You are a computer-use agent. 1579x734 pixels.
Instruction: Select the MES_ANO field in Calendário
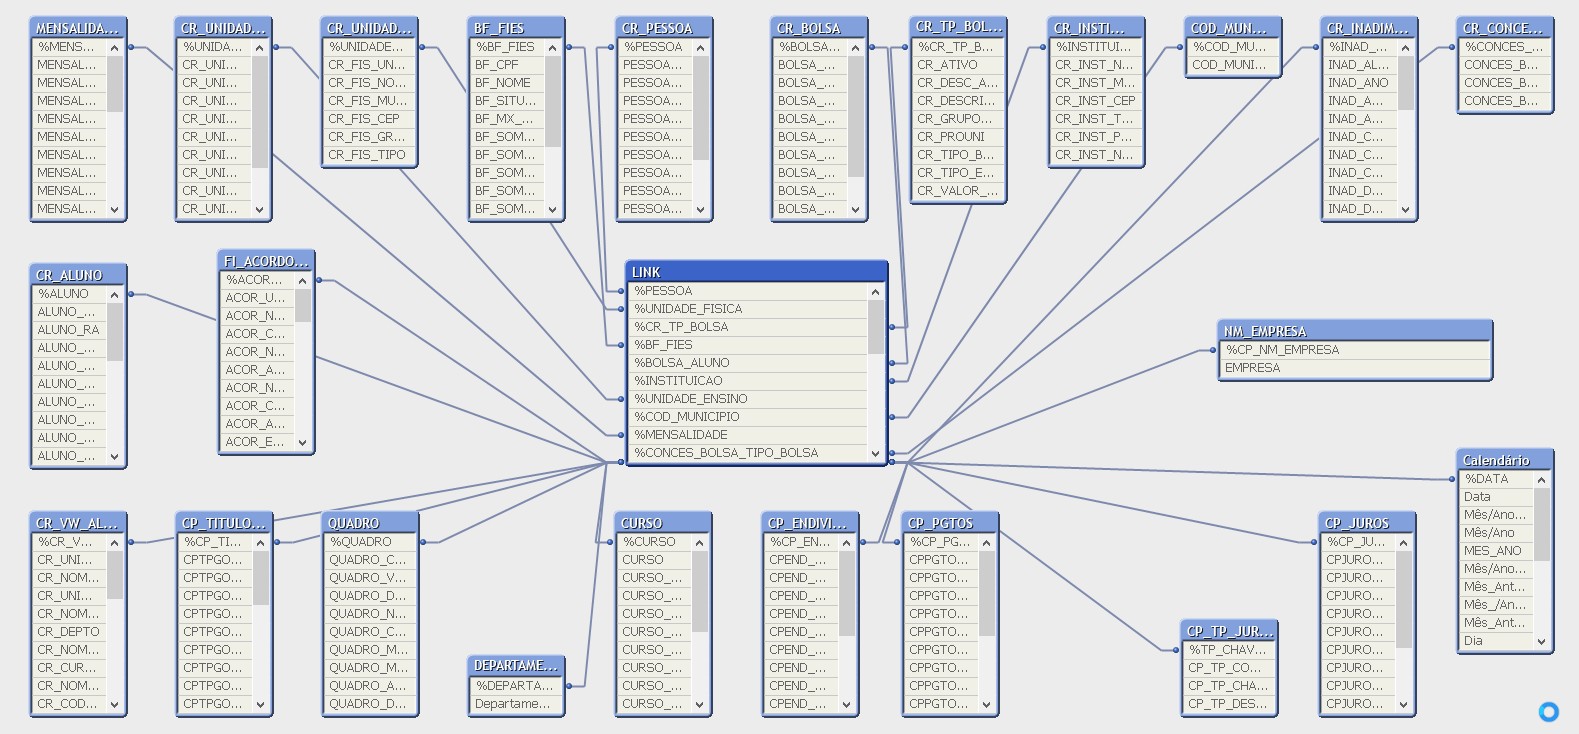1496,551
